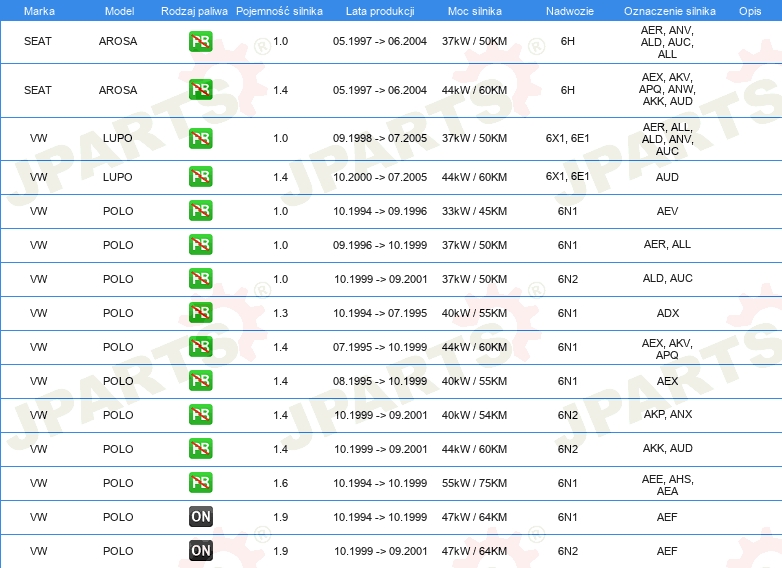Click the petrol icon in the POLO 1.3 ADX row

point(200,313)
